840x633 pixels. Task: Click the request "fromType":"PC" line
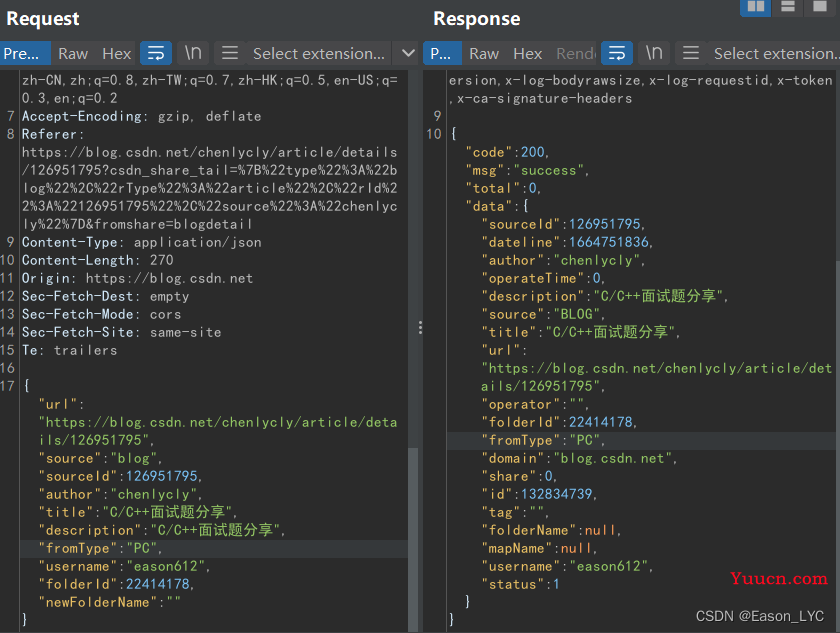[x=100, y=548]
